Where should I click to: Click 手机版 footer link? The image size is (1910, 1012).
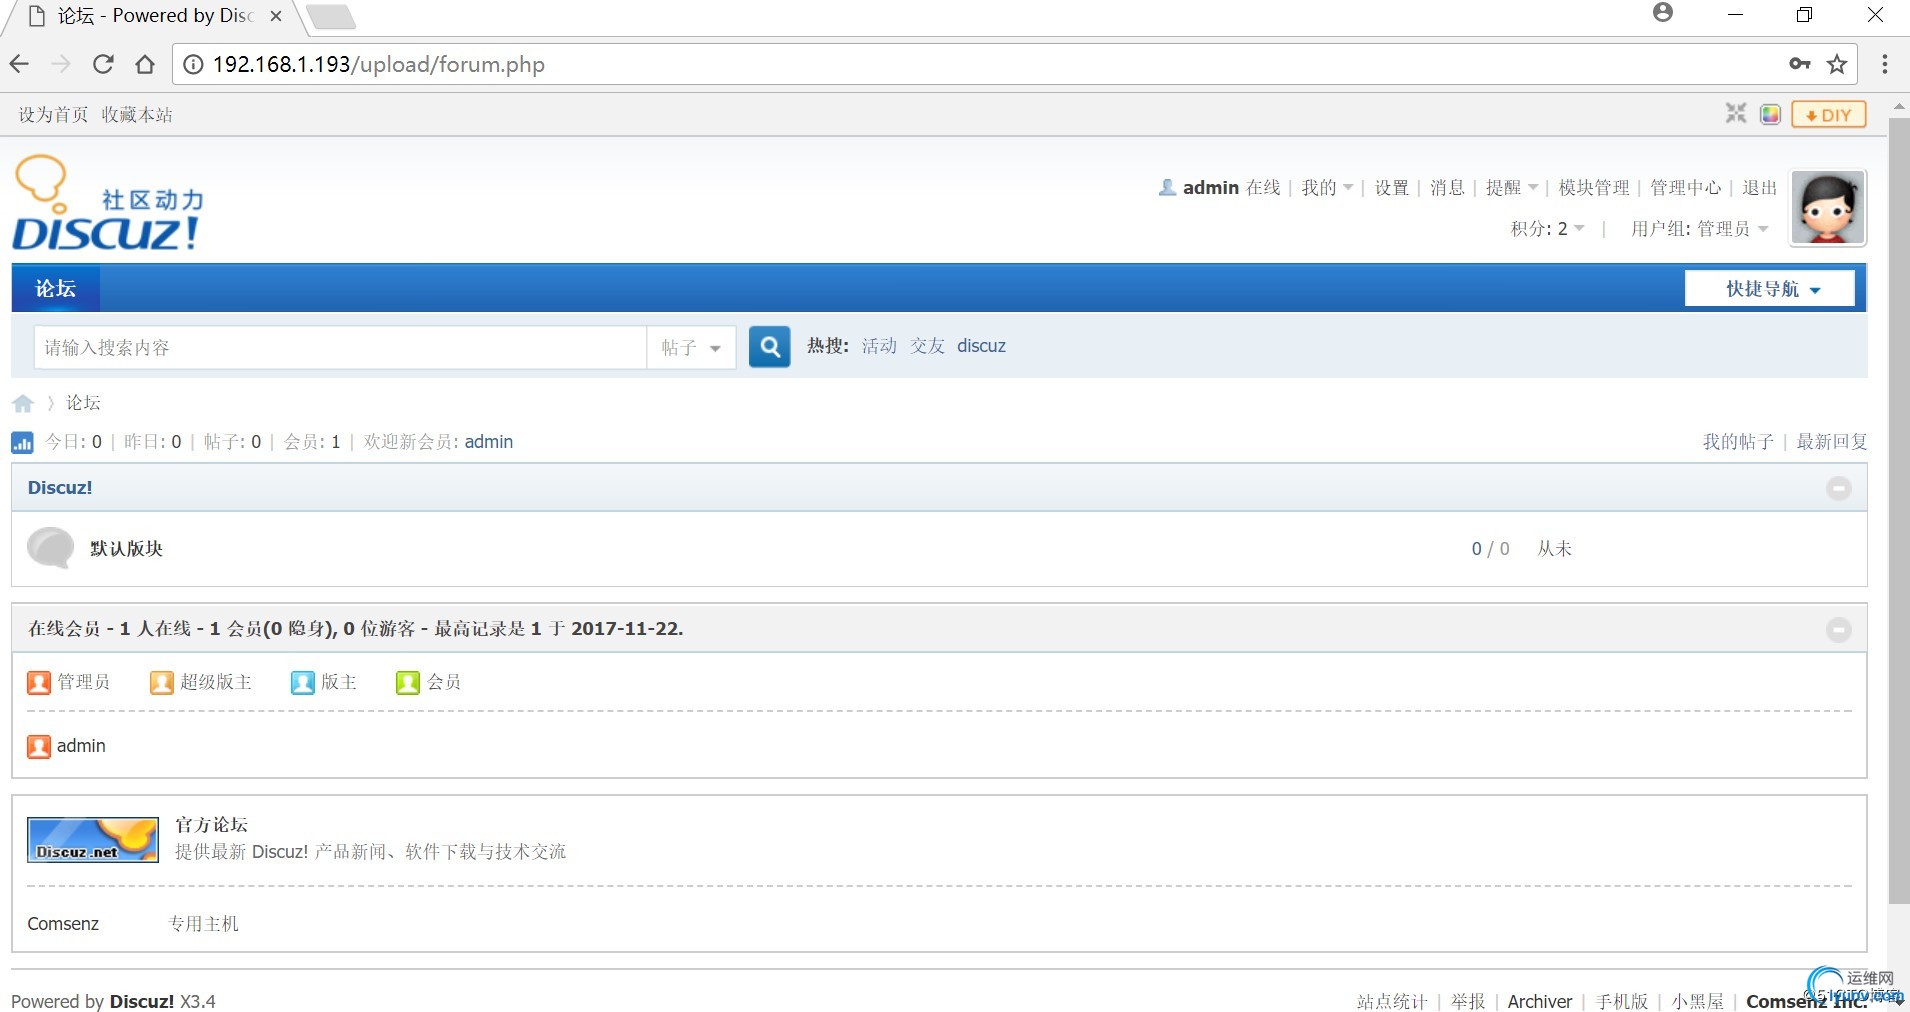pos(1621,1001)
